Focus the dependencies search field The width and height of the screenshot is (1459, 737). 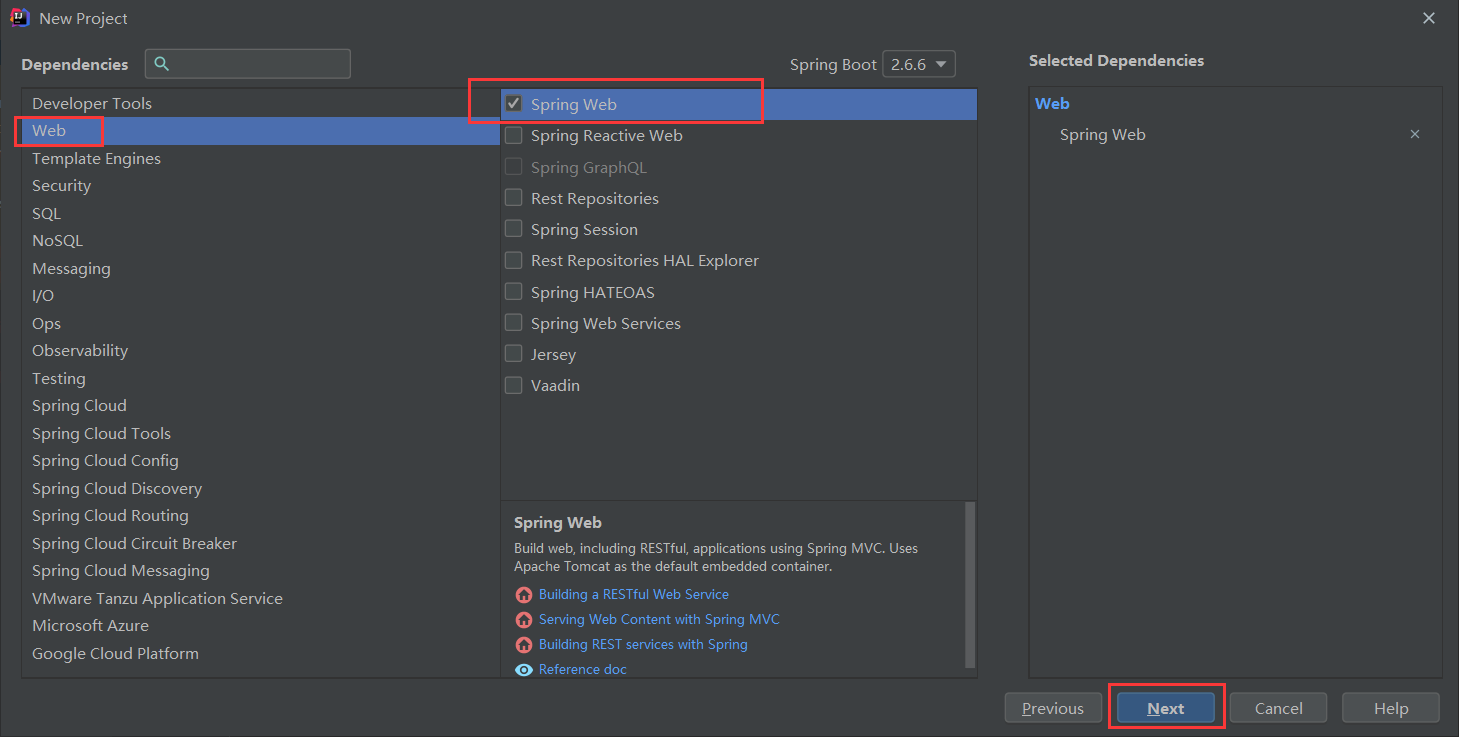[x=248, y=64]
